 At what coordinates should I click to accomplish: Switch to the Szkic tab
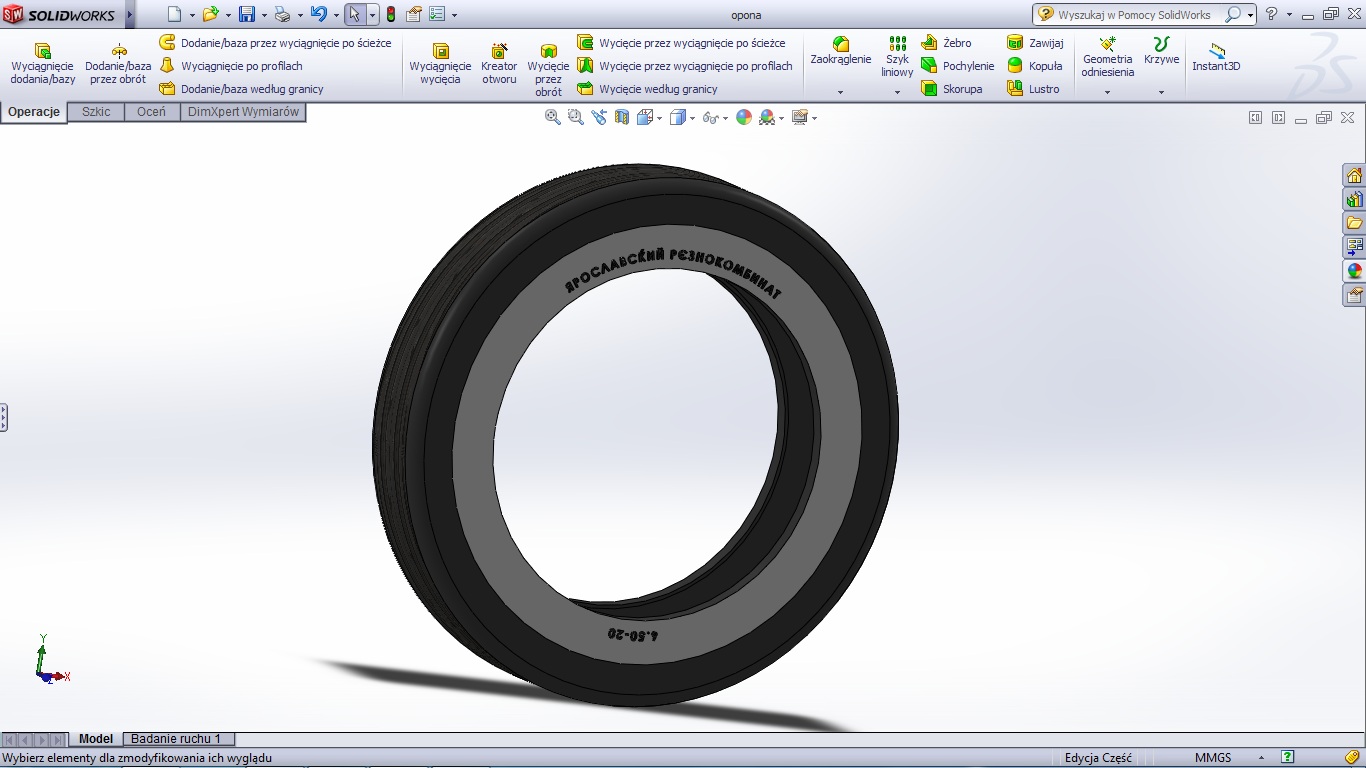(96, 112)
